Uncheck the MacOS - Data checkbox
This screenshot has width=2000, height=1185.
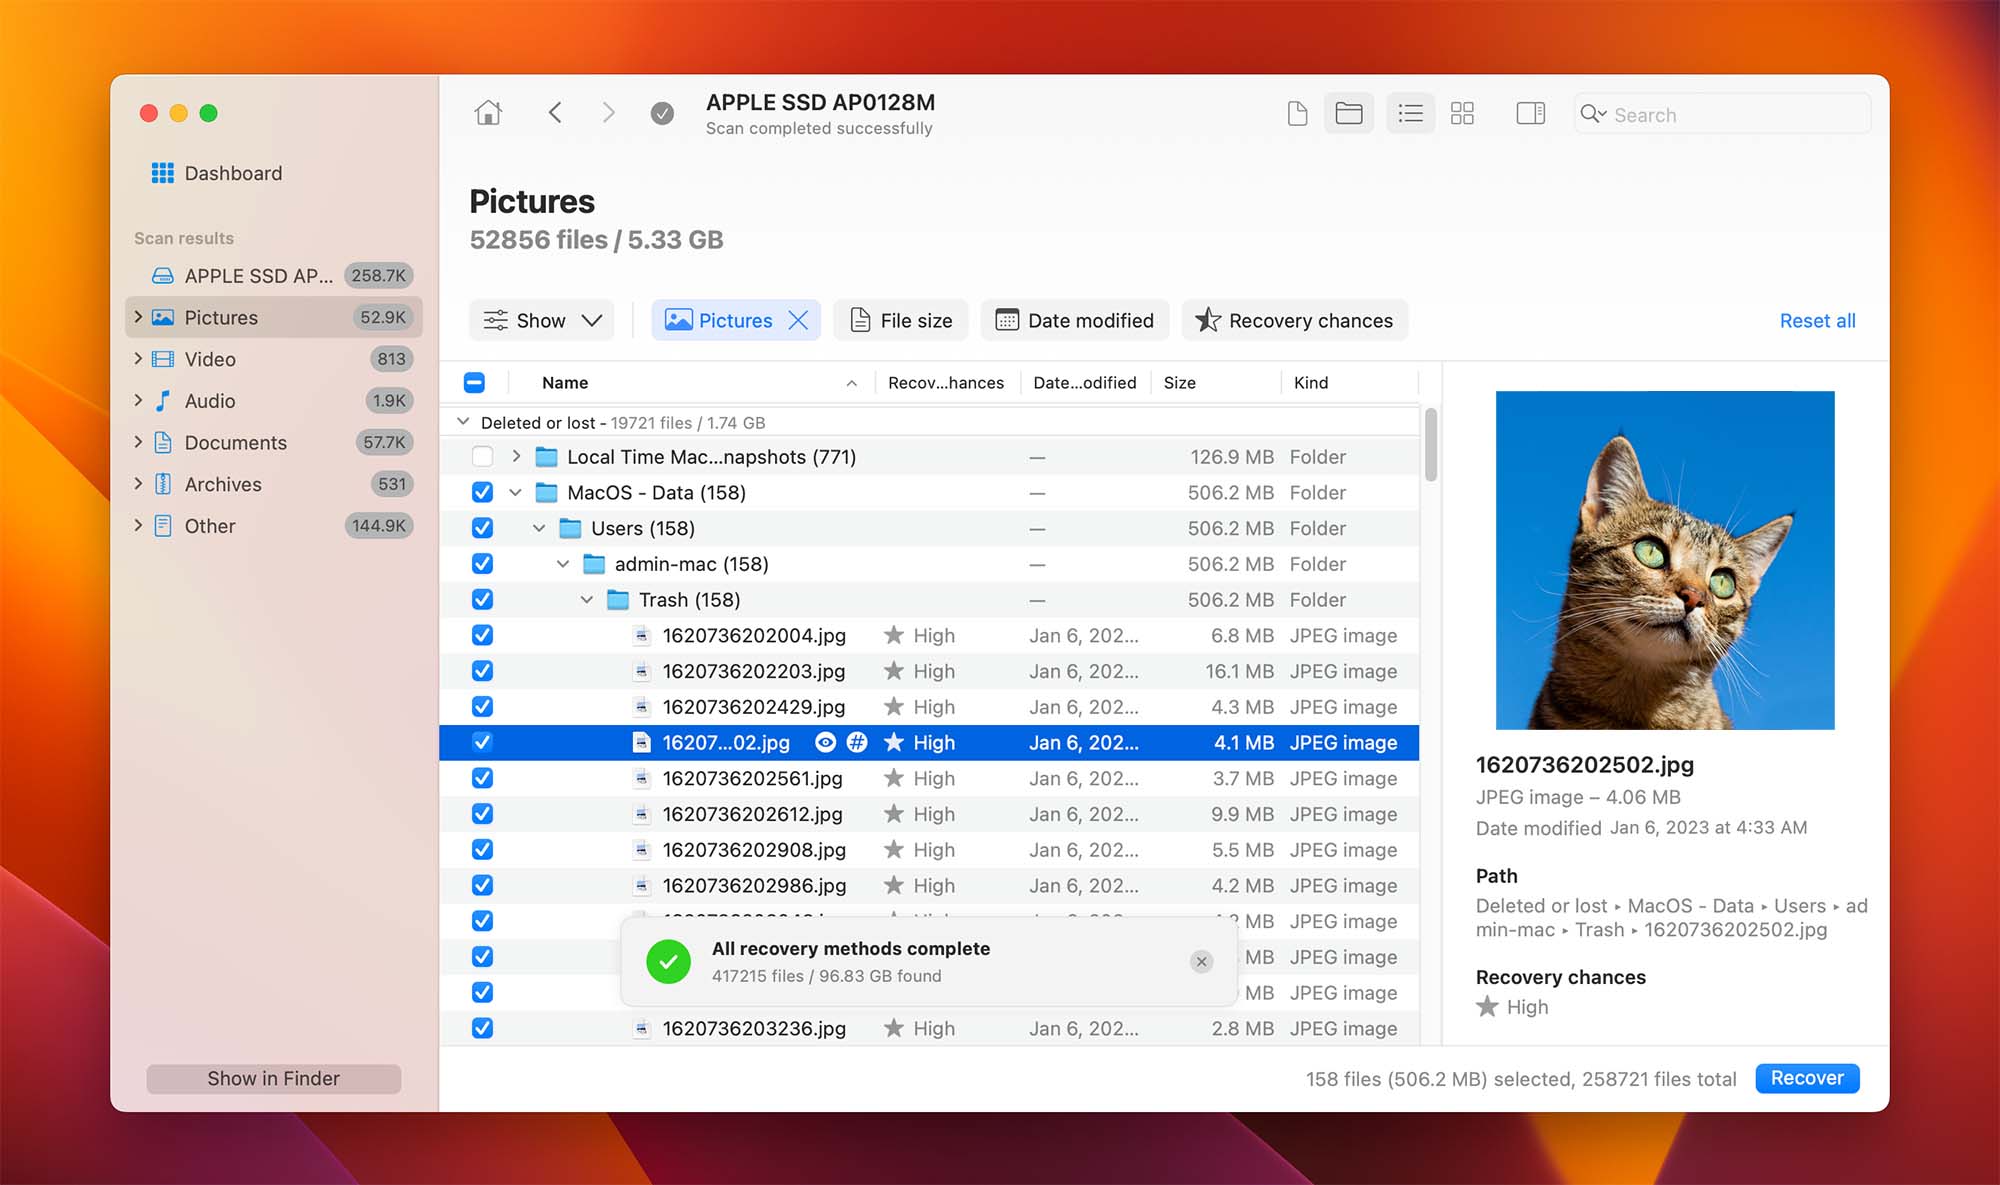click(x=482, y=493)
